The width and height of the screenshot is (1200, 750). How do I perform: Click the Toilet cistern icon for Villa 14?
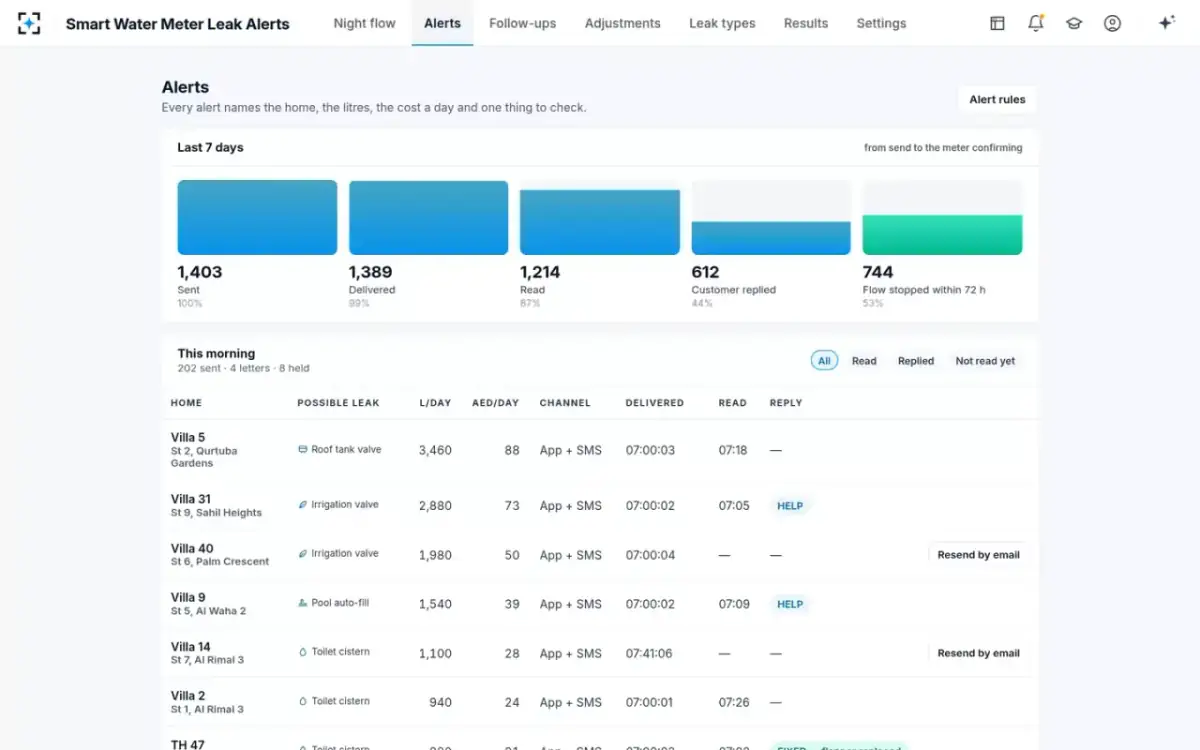(x=303, y=652)
